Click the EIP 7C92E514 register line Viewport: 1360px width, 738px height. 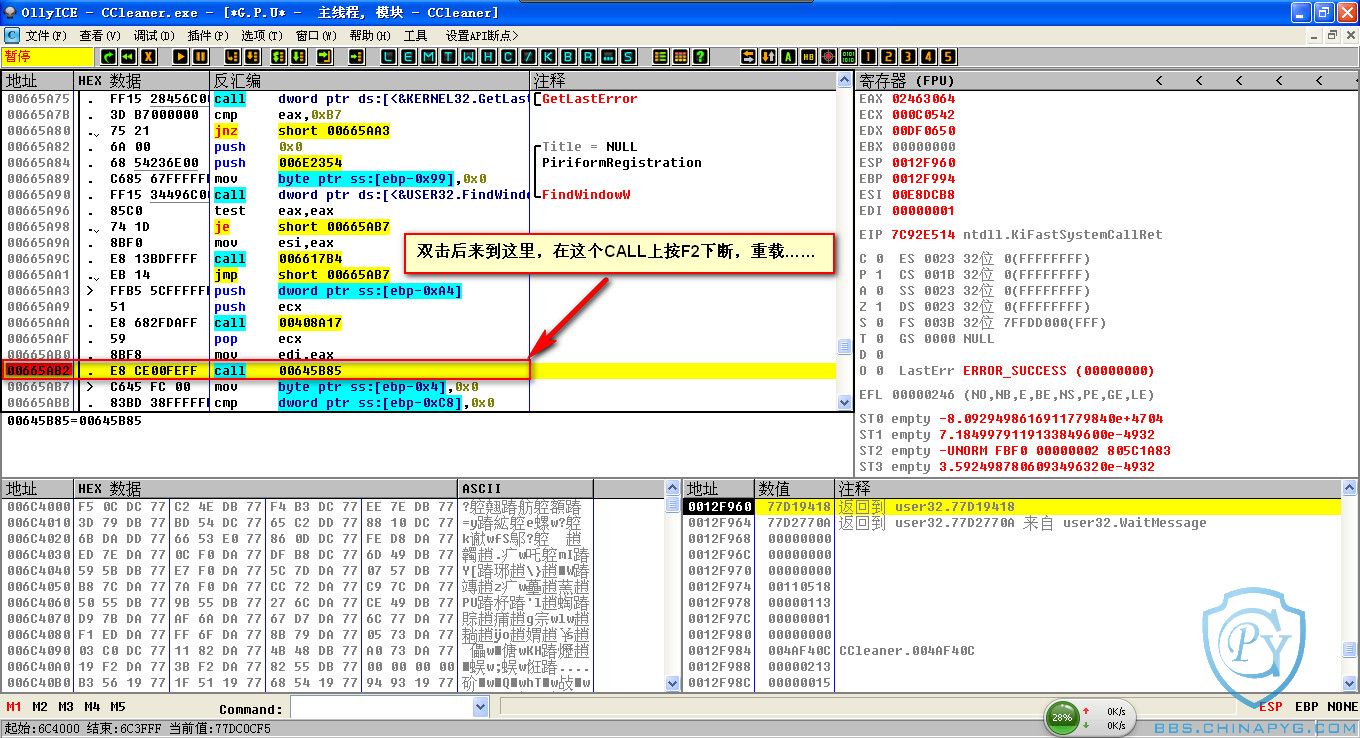click(x=1010, y=235)
